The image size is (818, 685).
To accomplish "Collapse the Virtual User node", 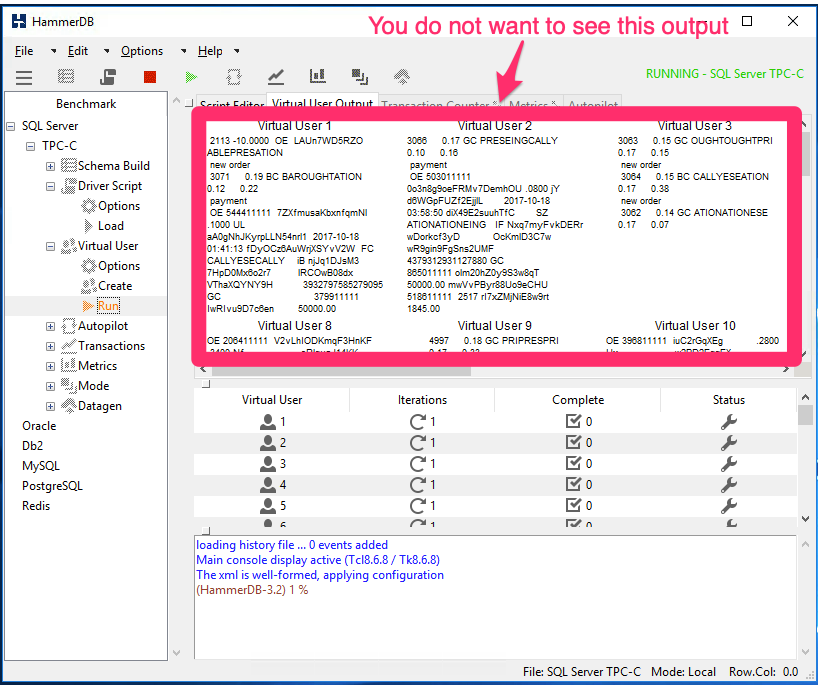I will point(51,246).
